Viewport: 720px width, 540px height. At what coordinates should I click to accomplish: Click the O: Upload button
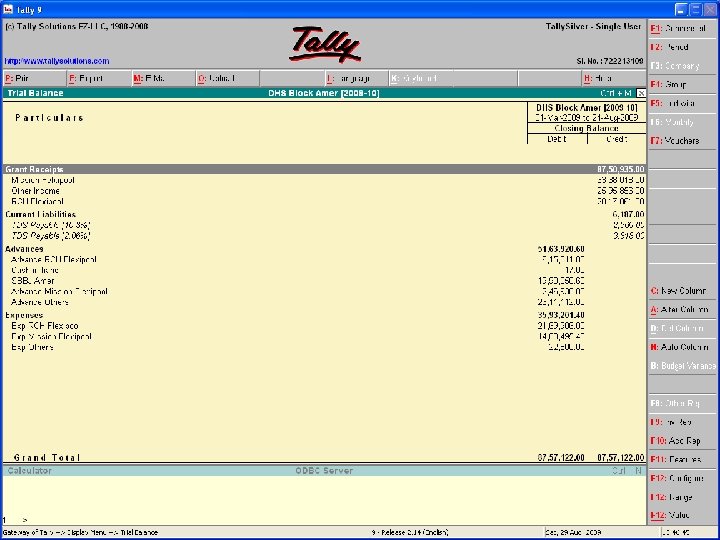[228, 79]
